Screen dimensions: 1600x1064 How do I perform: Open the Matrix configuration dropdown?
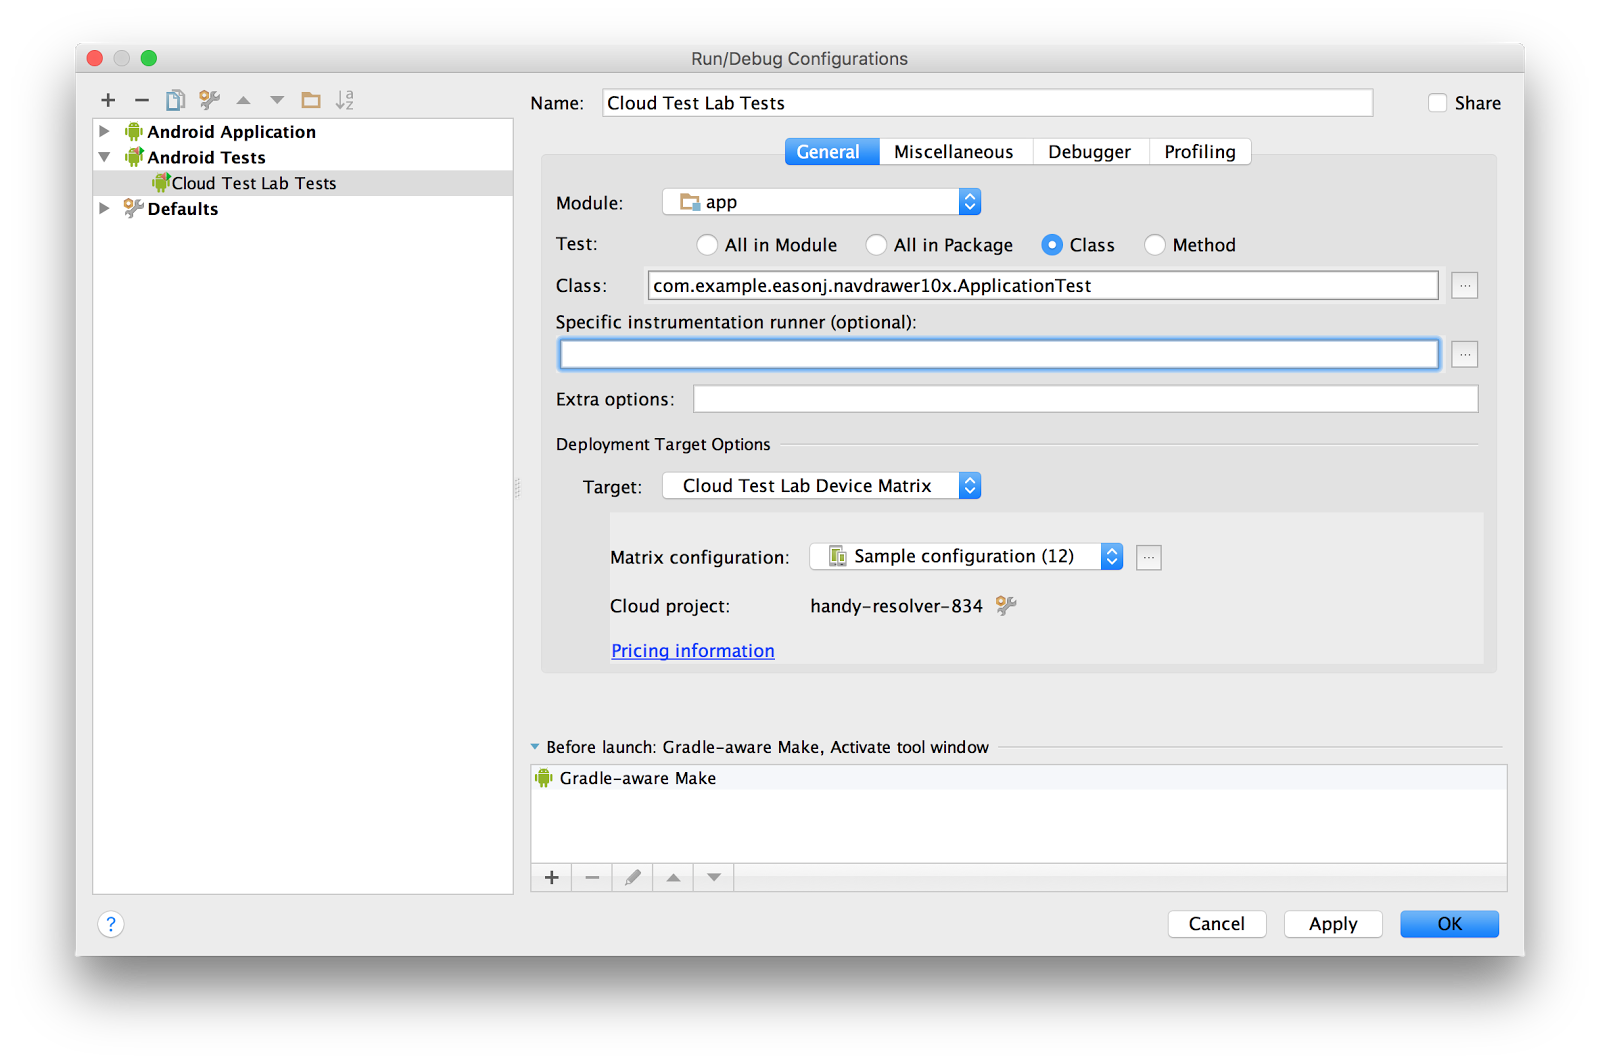coord(1110,556)
